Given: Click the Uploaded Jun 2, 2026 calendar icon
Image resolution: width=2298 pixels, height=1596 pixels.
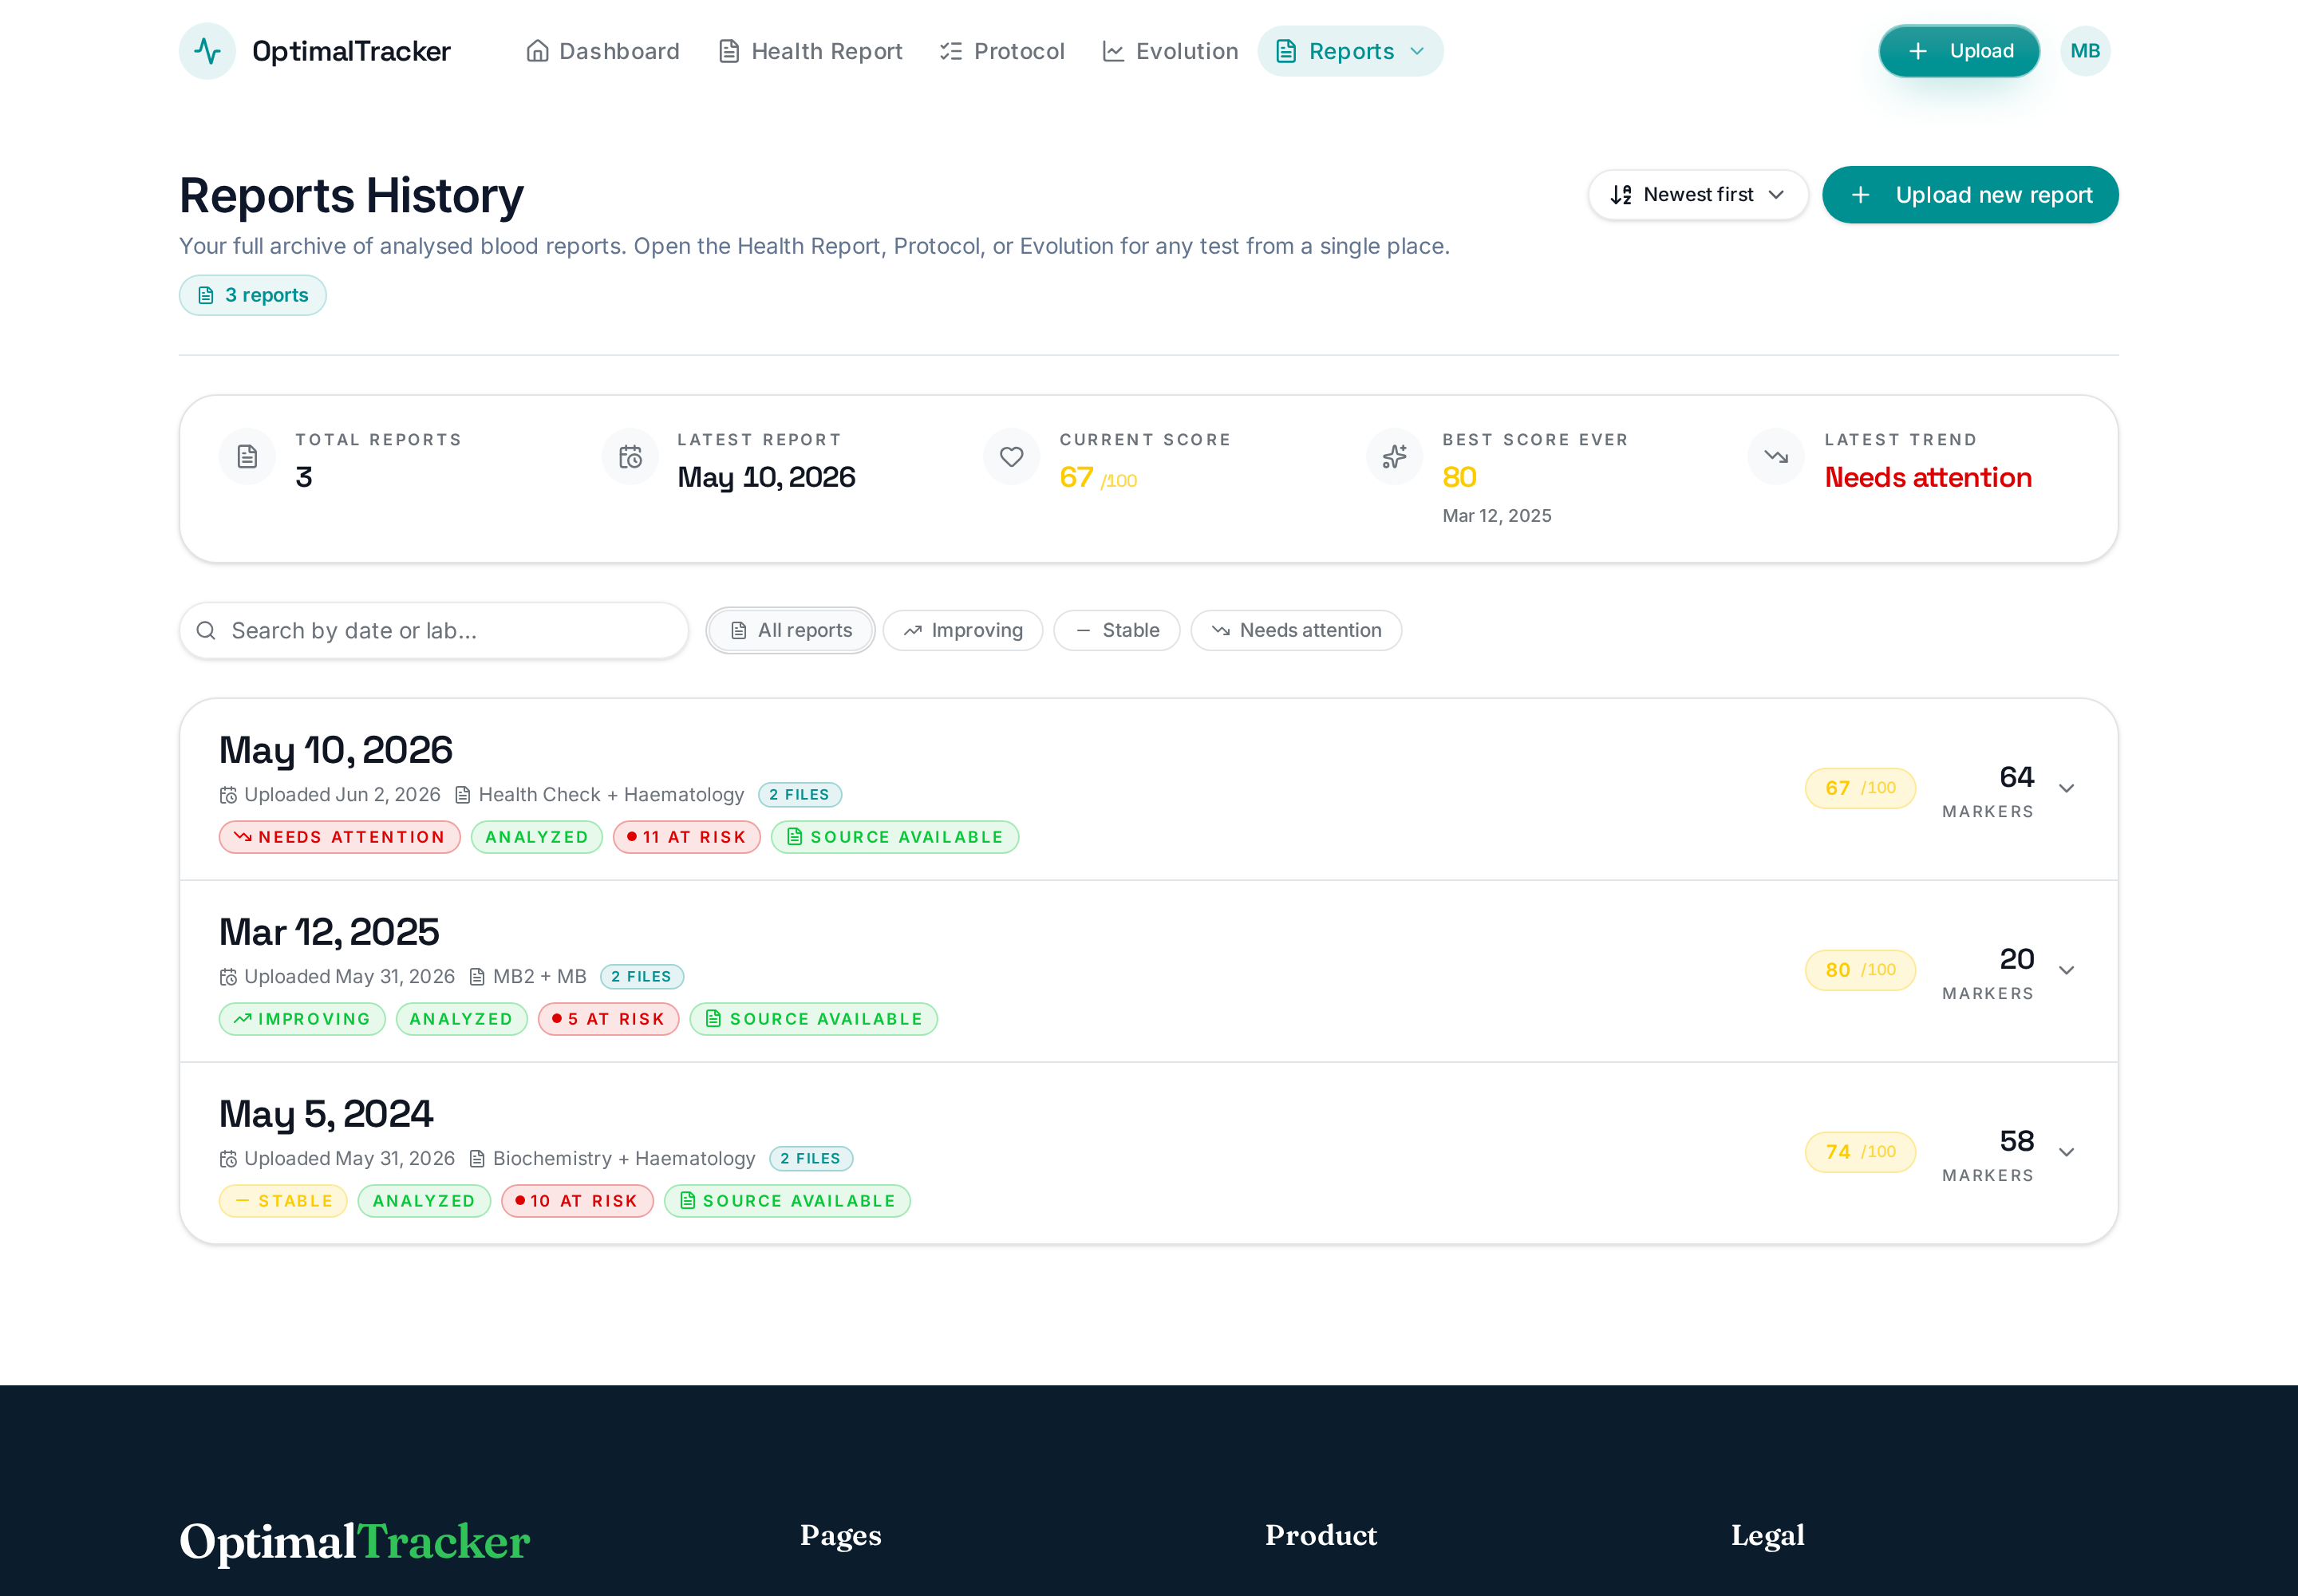Looking at the screenshot, I should point(228,795).
